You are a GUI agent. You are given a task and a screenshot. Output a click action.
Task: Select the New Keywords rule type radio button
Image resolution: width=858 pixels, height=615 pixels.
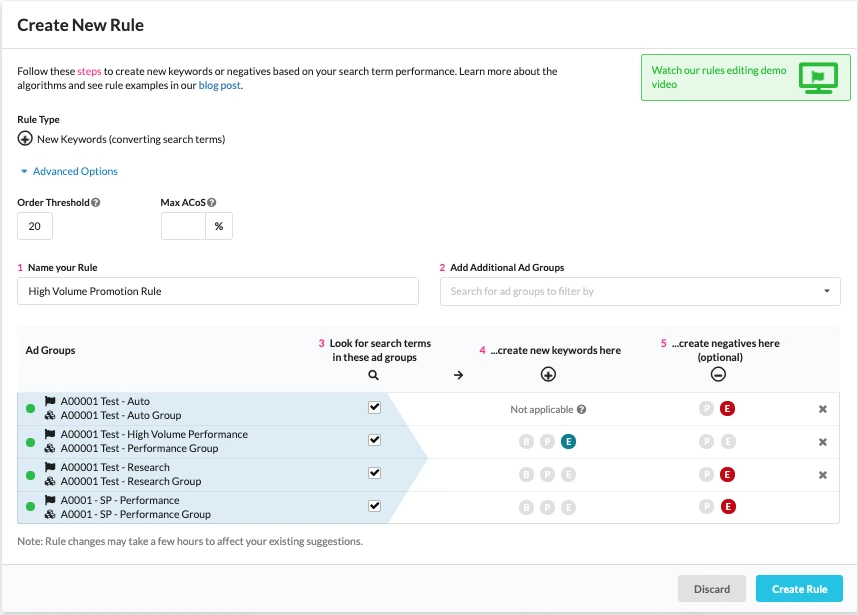[x=25, y=139]
